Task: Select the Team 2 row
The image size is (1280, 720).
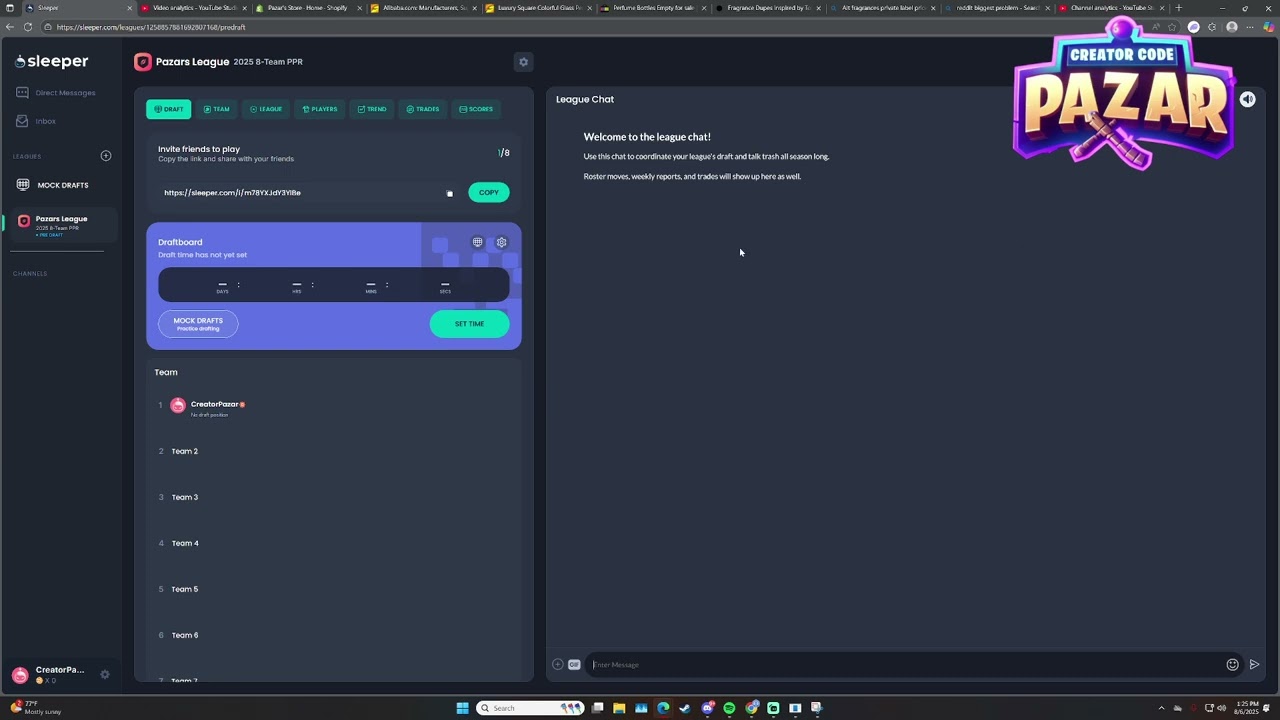Action: click(x=333, y=451)
